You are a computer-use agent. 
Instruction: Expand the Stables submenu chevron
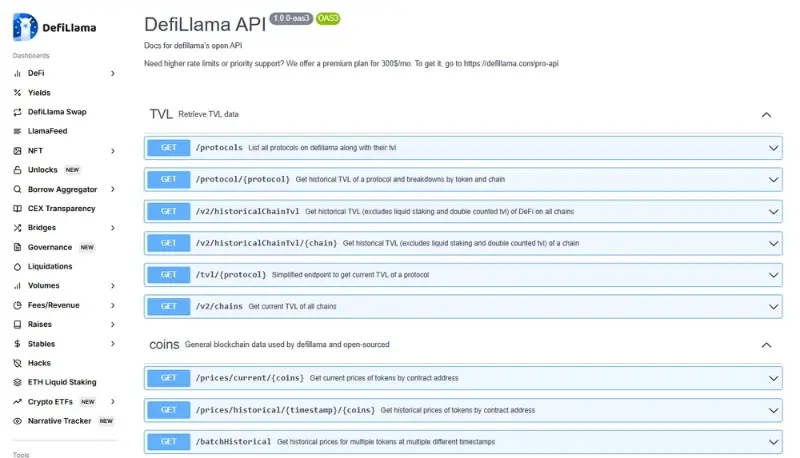tap(113, 344)
